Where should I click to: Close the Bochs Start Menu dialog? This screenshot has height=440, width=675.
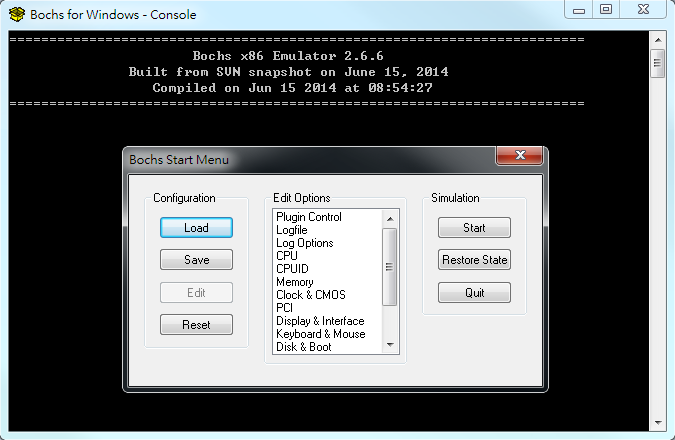click(x=520, y=155)
